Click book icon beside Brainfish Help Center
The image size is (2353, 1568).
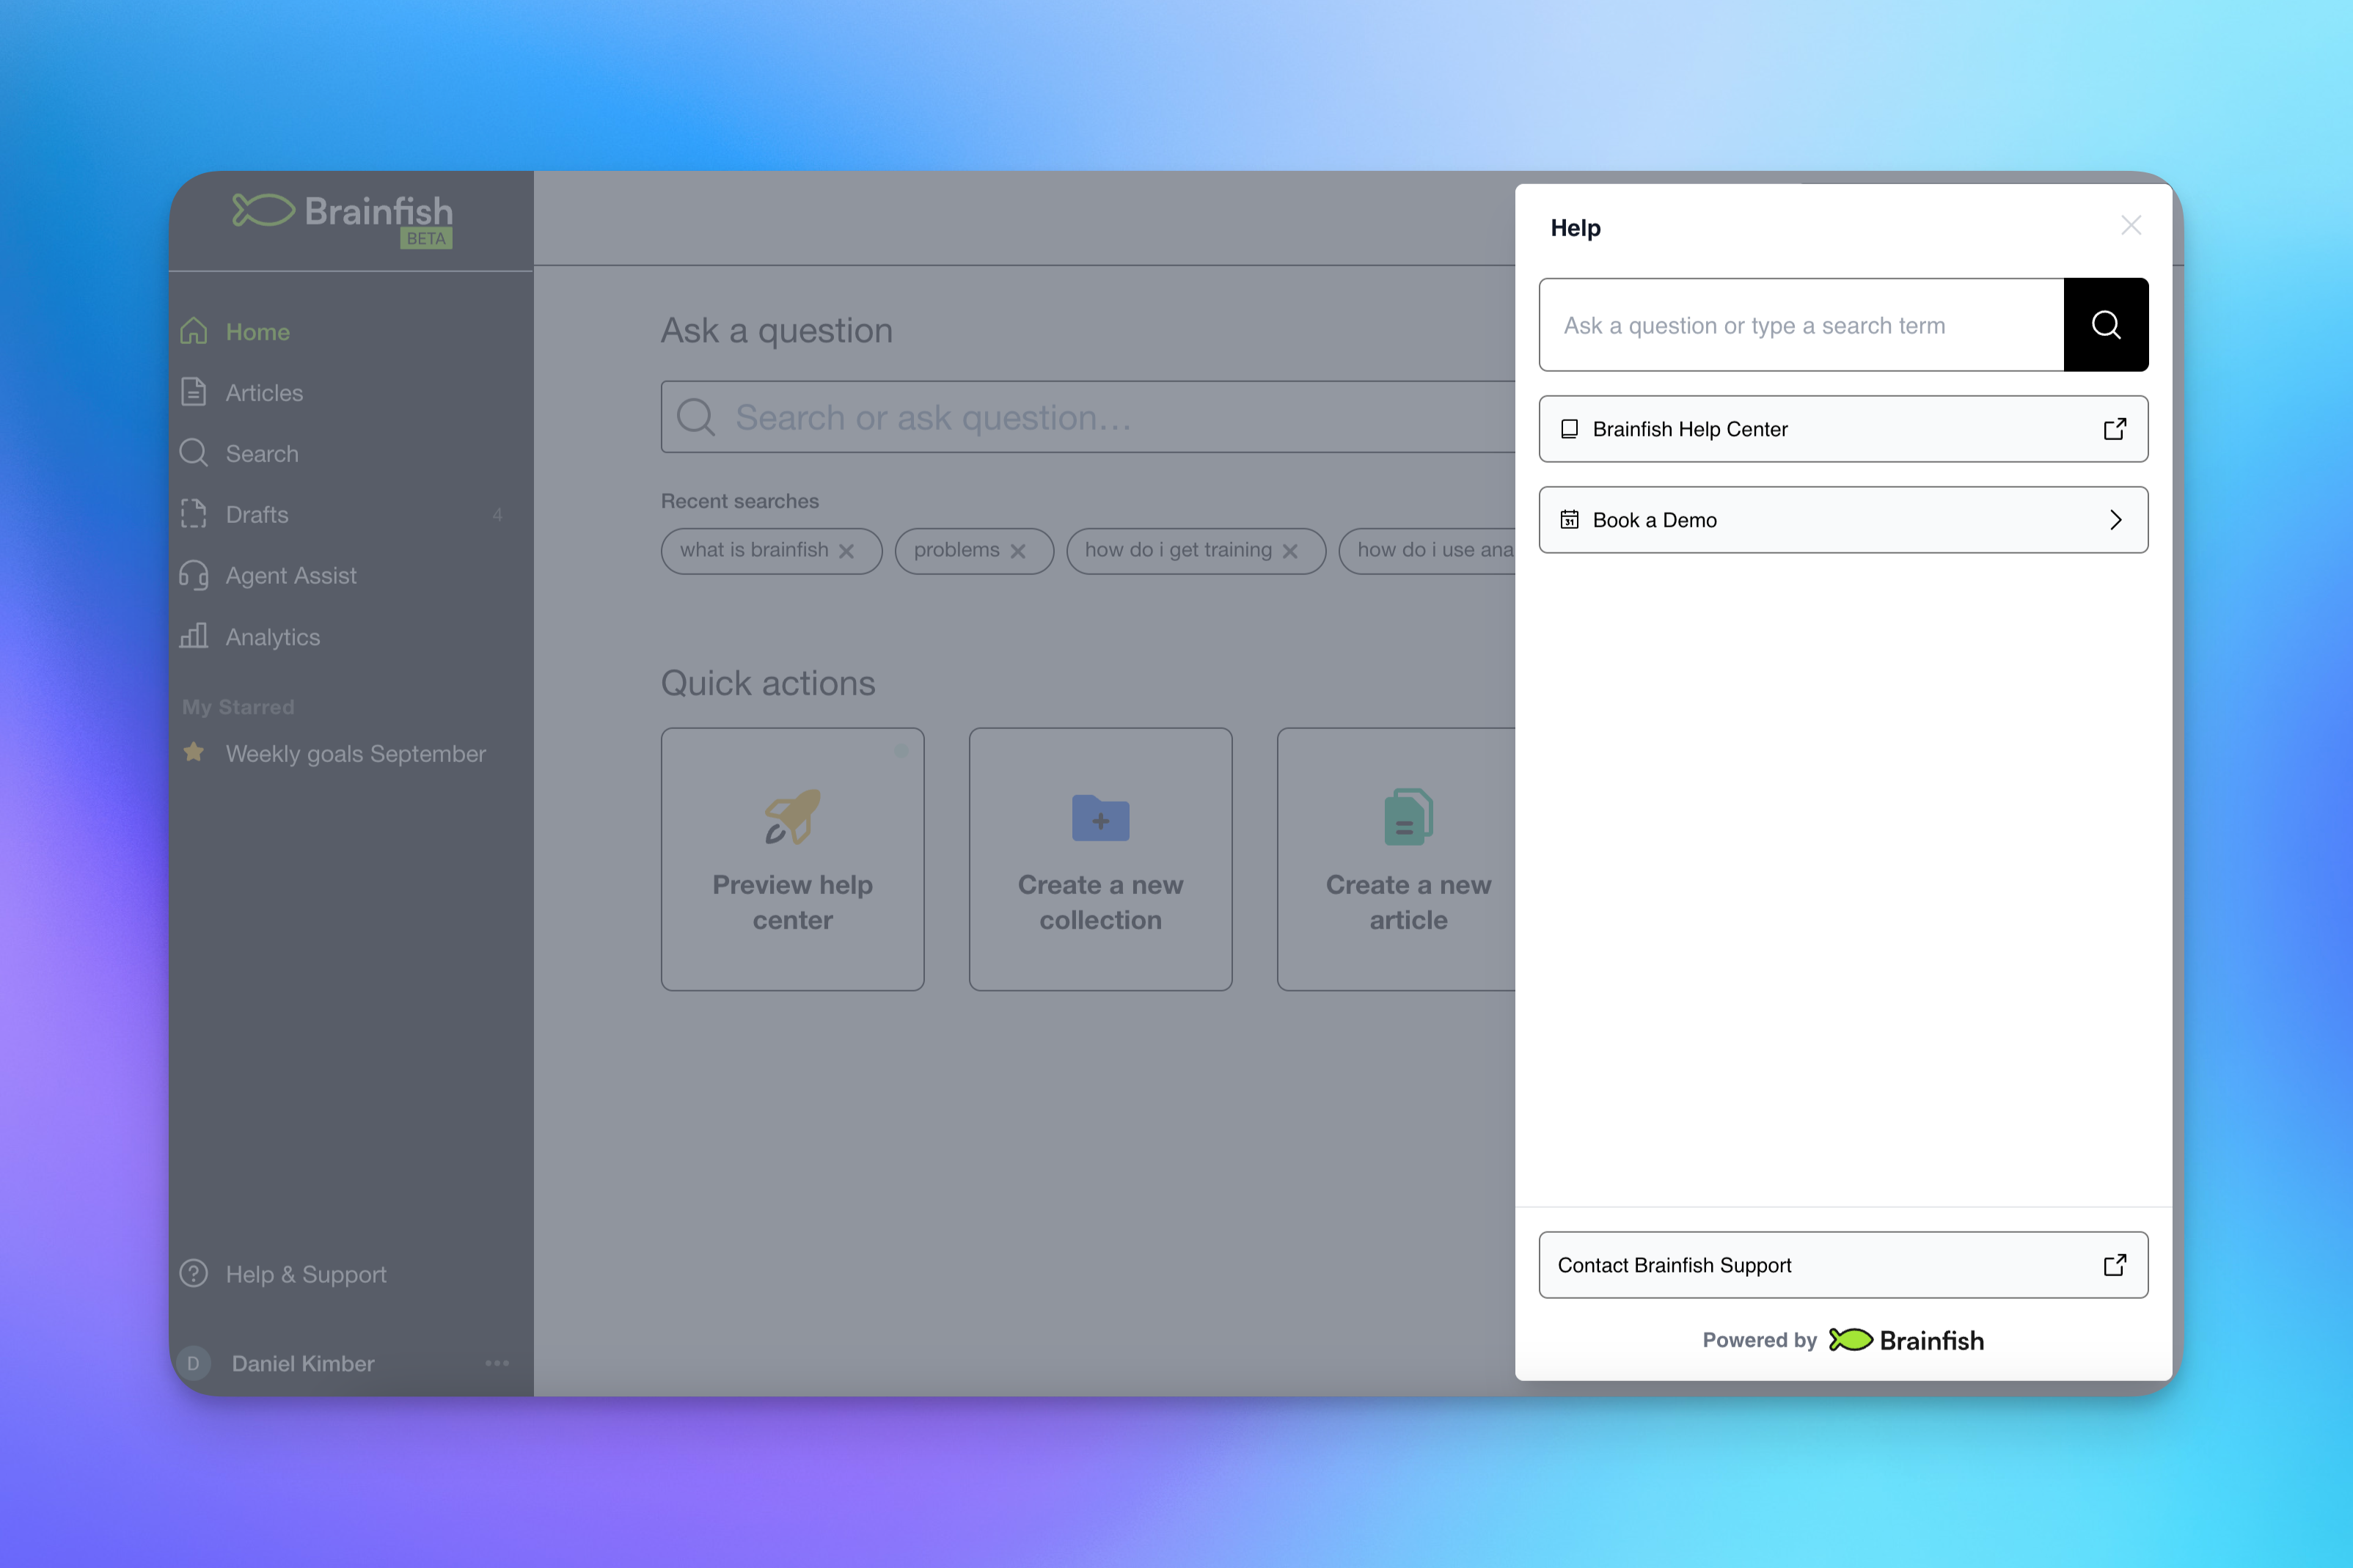[1570, 429]
